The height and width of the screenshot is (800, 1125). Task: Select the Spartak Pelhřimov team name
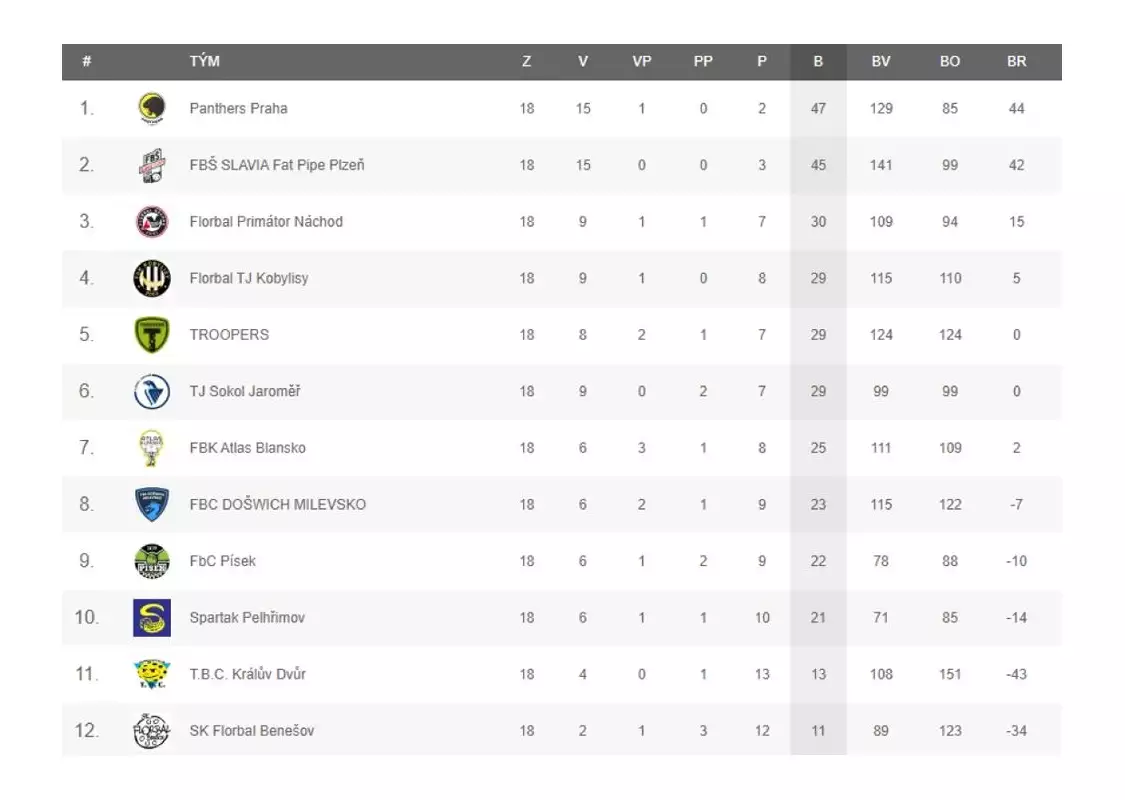click(247, 618)
